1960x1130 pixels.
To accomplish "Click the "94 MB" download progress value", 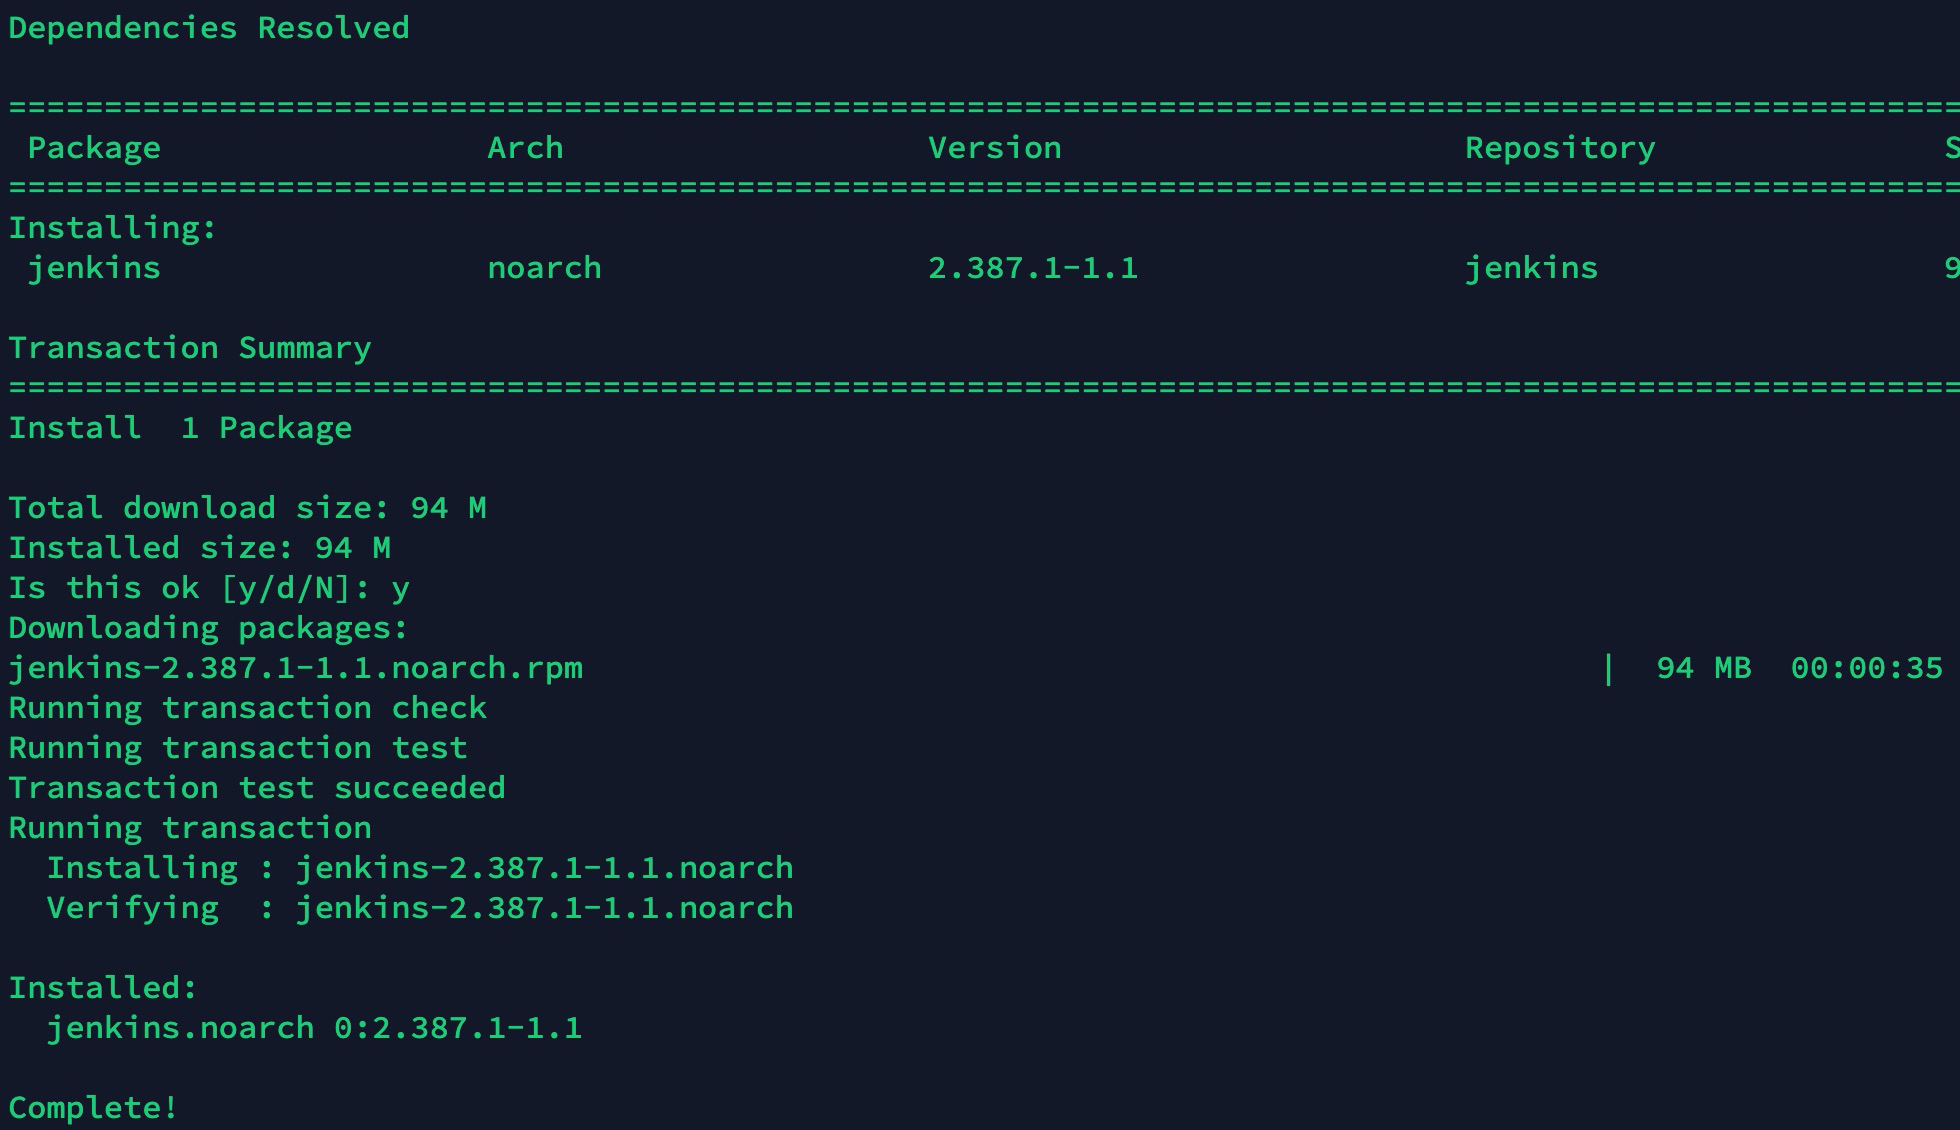I will 1703,668.
